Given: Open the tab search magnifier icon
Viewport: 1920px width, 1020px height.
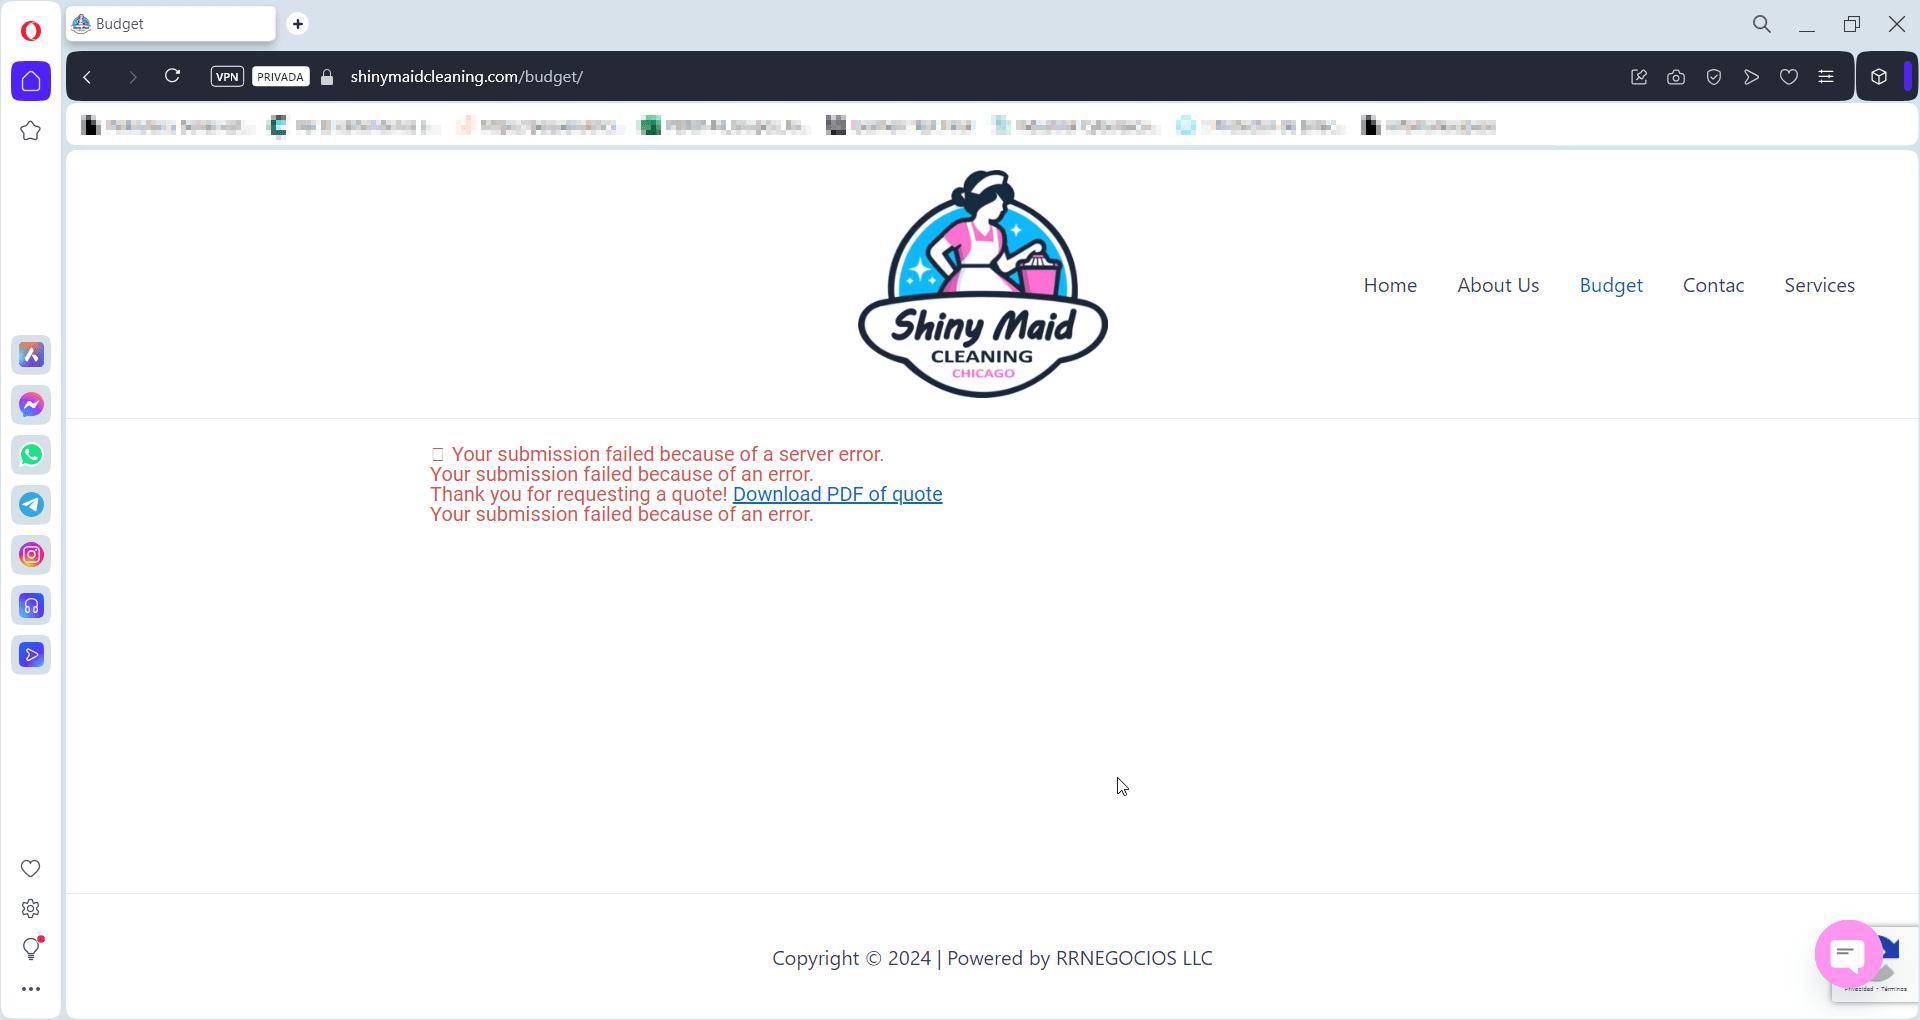Looking at the screenshot, I should pos(1762,24).
